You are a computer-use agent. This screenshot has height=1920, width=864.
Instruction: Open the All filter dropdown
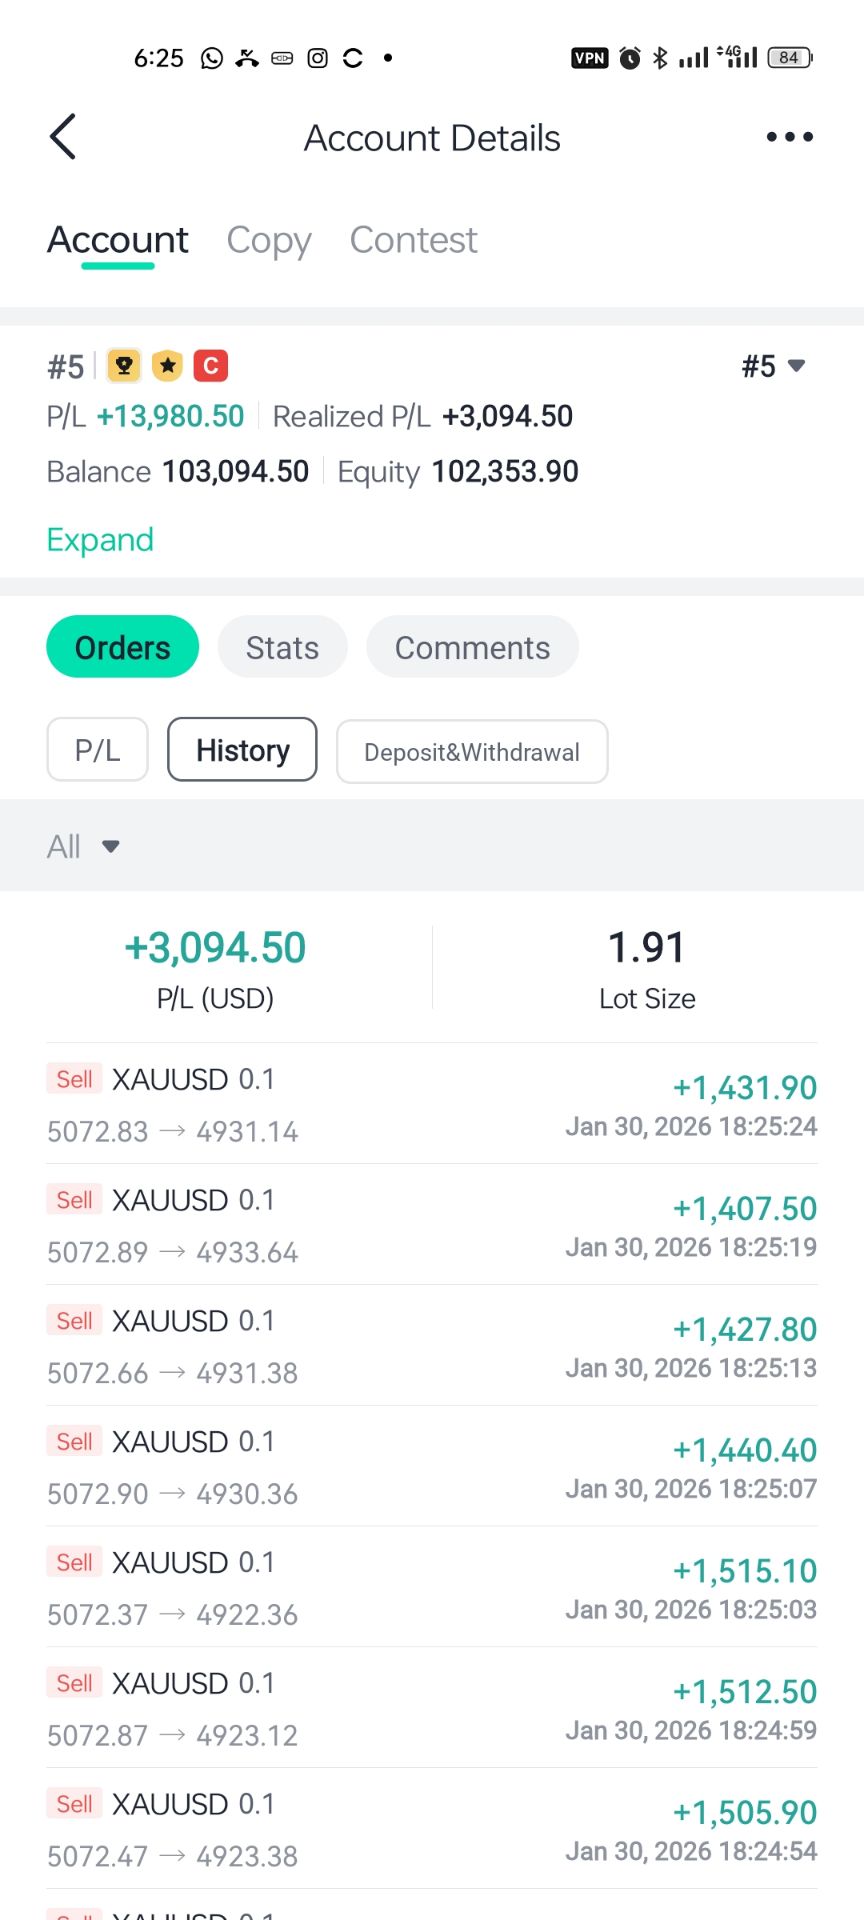pos(83,847)
